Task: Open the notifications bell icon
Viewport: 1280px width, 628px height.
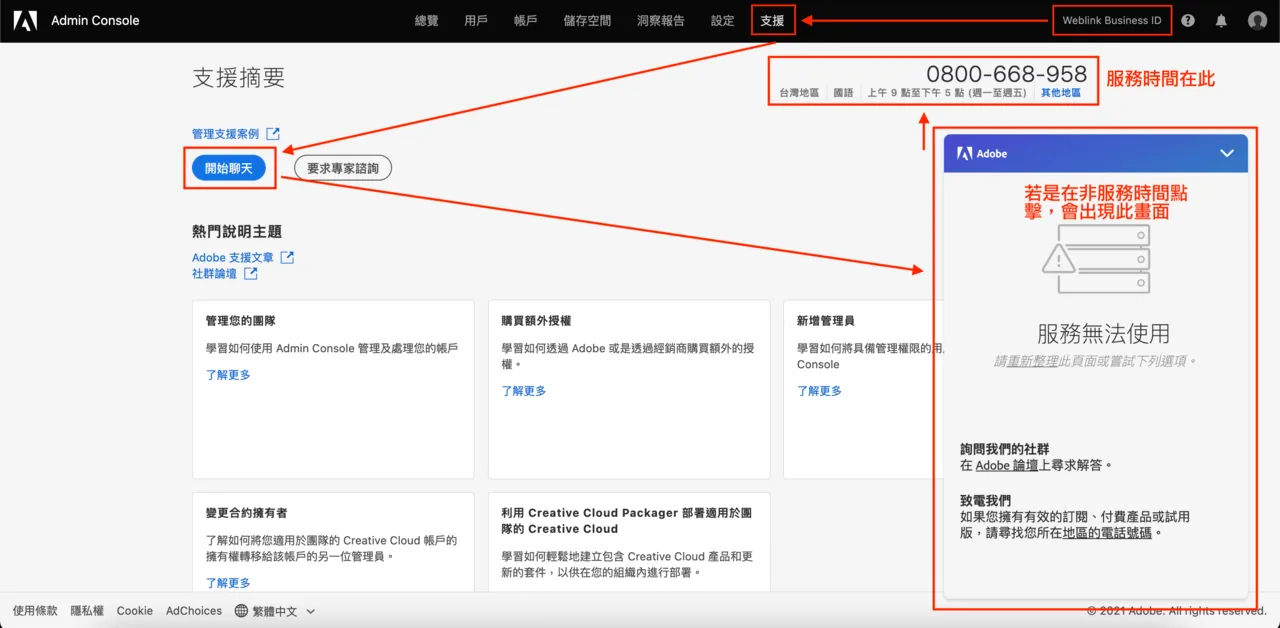Action: [x=1221, y=20]
